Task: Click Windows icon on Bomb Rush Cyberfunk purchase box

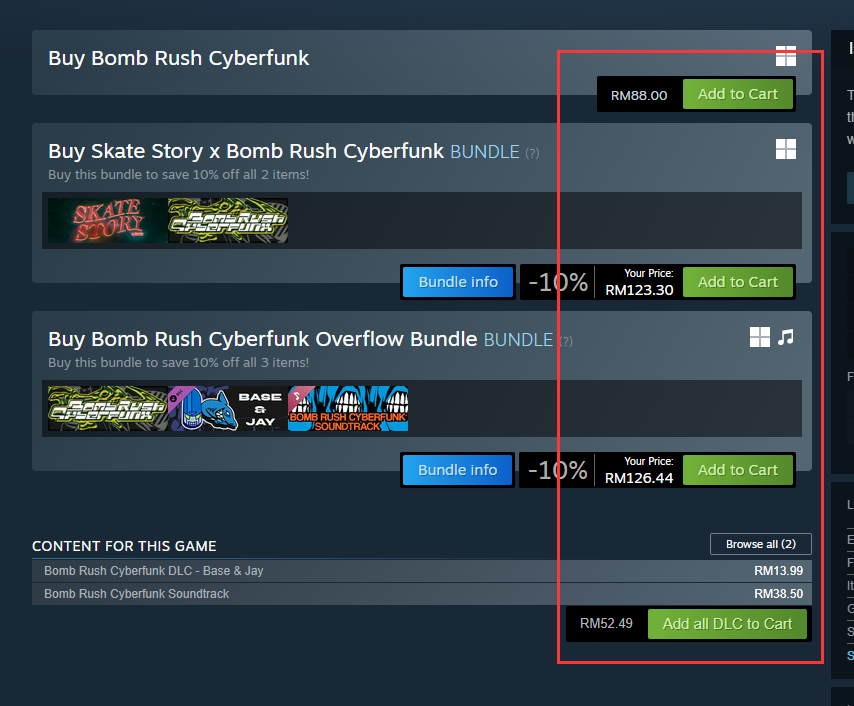Action: pyautogui.click(x=786, y=56)
